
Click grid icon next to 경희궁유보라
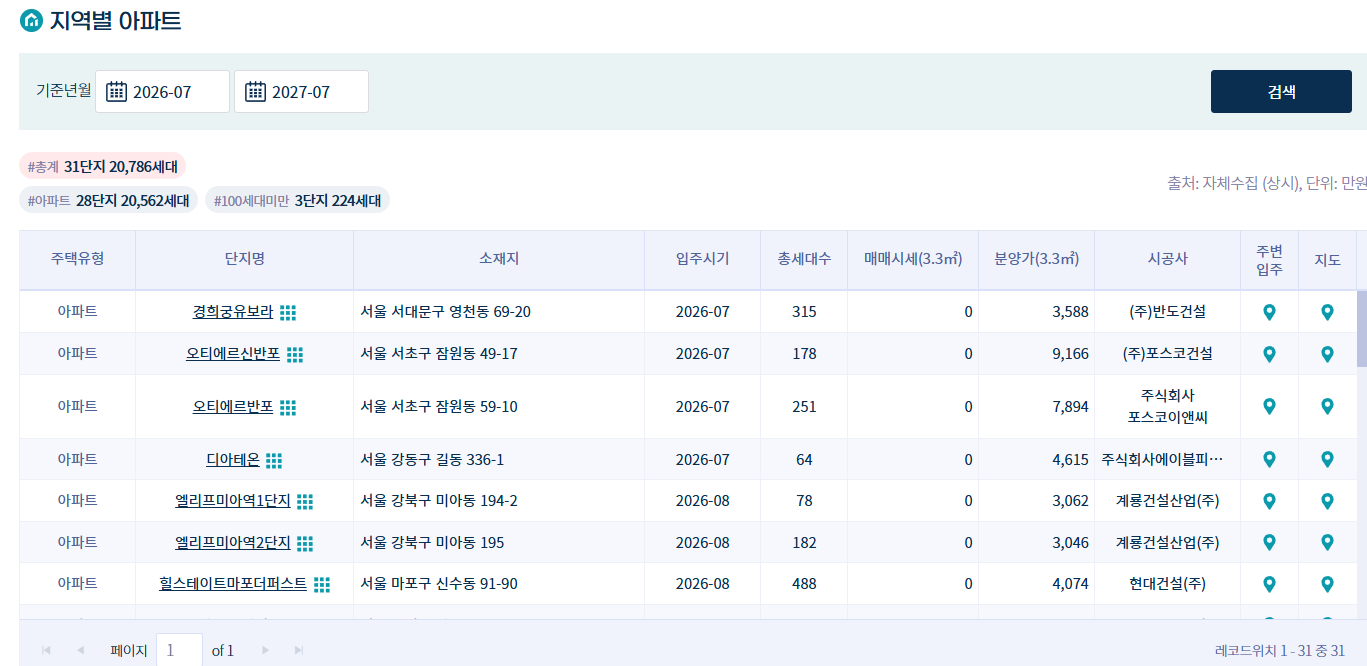pos(288,313)
